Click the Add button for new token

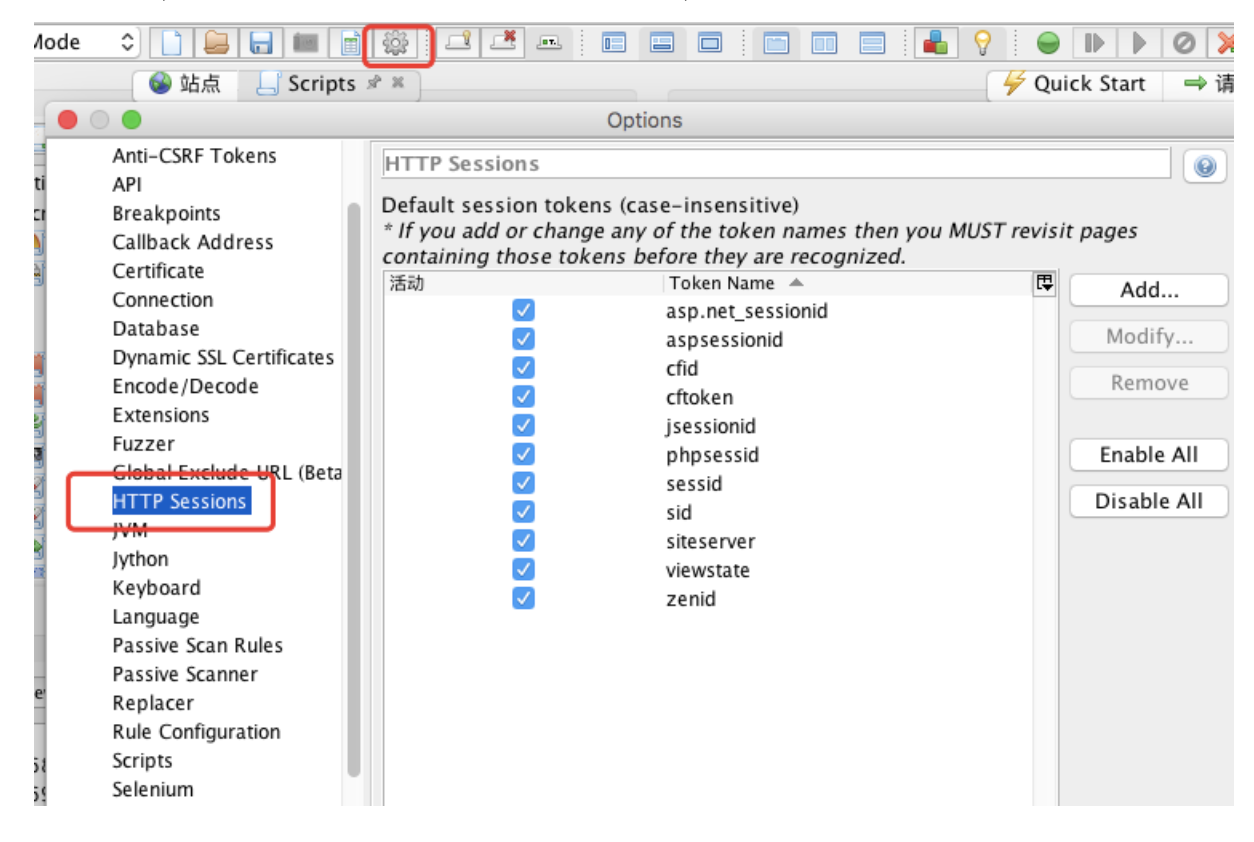coord(1148,290)
